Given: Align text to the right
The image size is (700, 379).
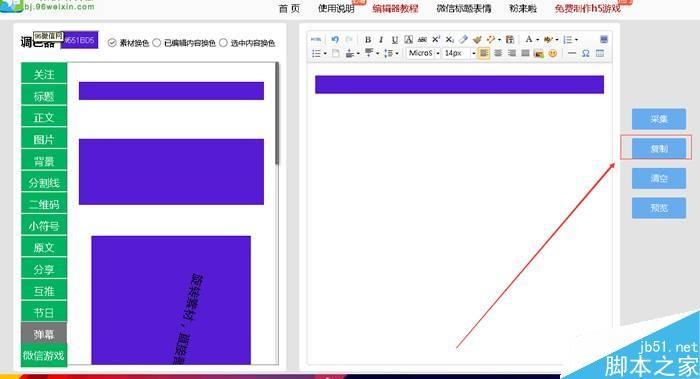Looking at the screenshot, I should pyautogui.click(x=512, y=53).
